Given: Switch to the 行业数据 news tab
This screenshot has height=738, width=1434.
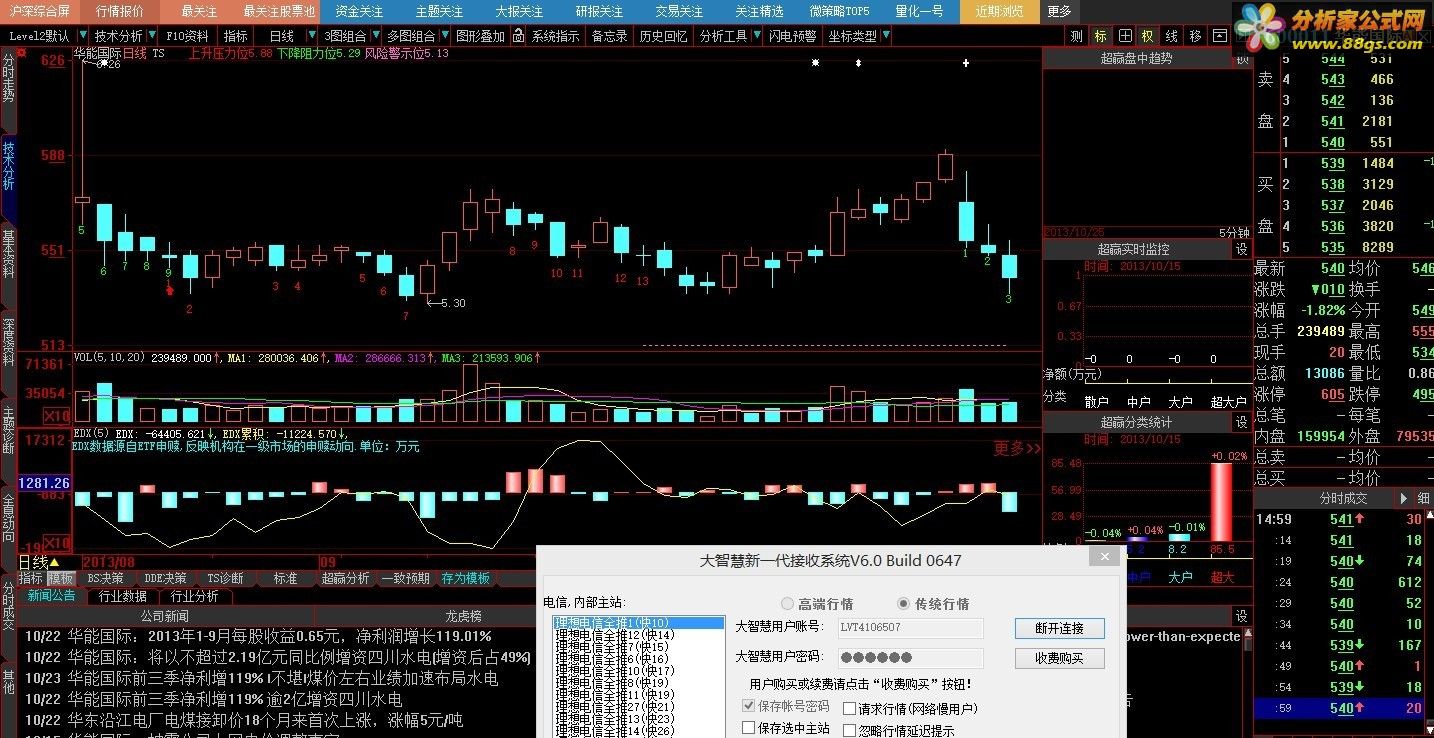Looking at the screenshot, I should [123, 596].
